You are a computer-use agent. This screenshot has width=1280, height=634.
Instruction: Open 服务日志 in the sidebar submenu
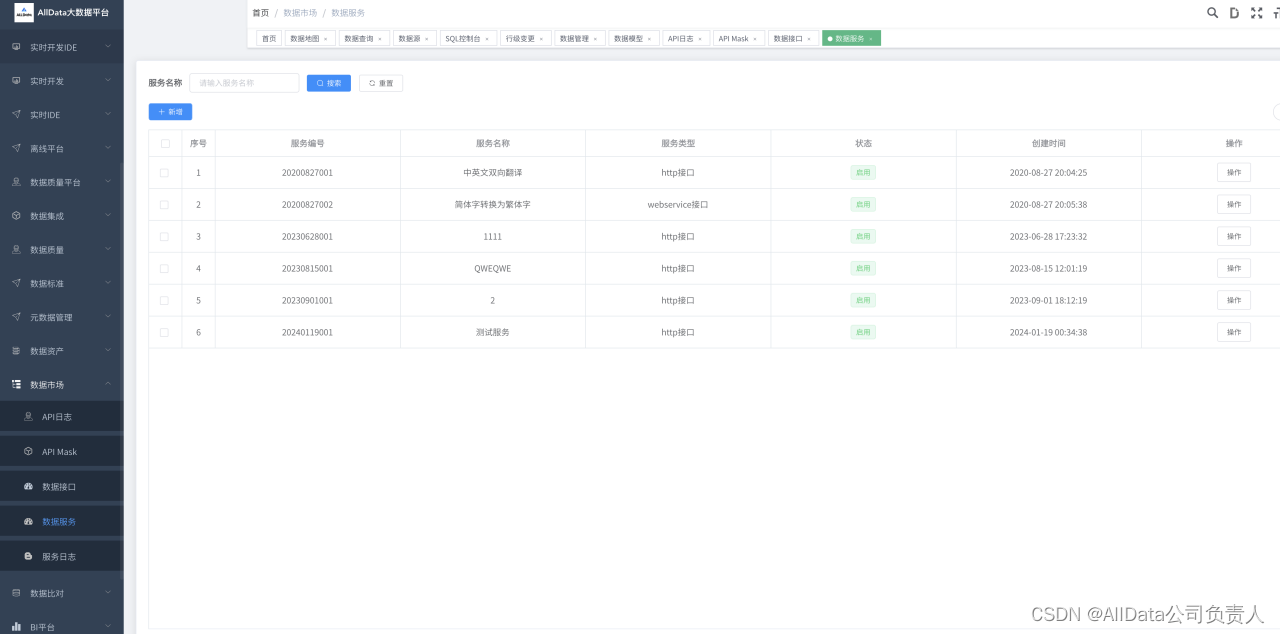[x=61, y=556]
